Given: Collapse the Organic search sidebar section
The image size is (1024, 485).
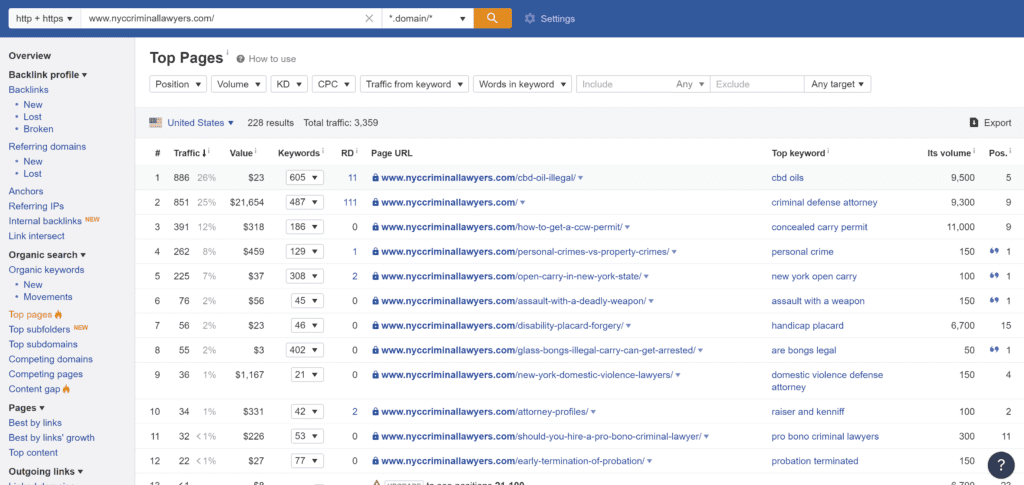Looking at the screenshot, I should (x=47, y=255).
